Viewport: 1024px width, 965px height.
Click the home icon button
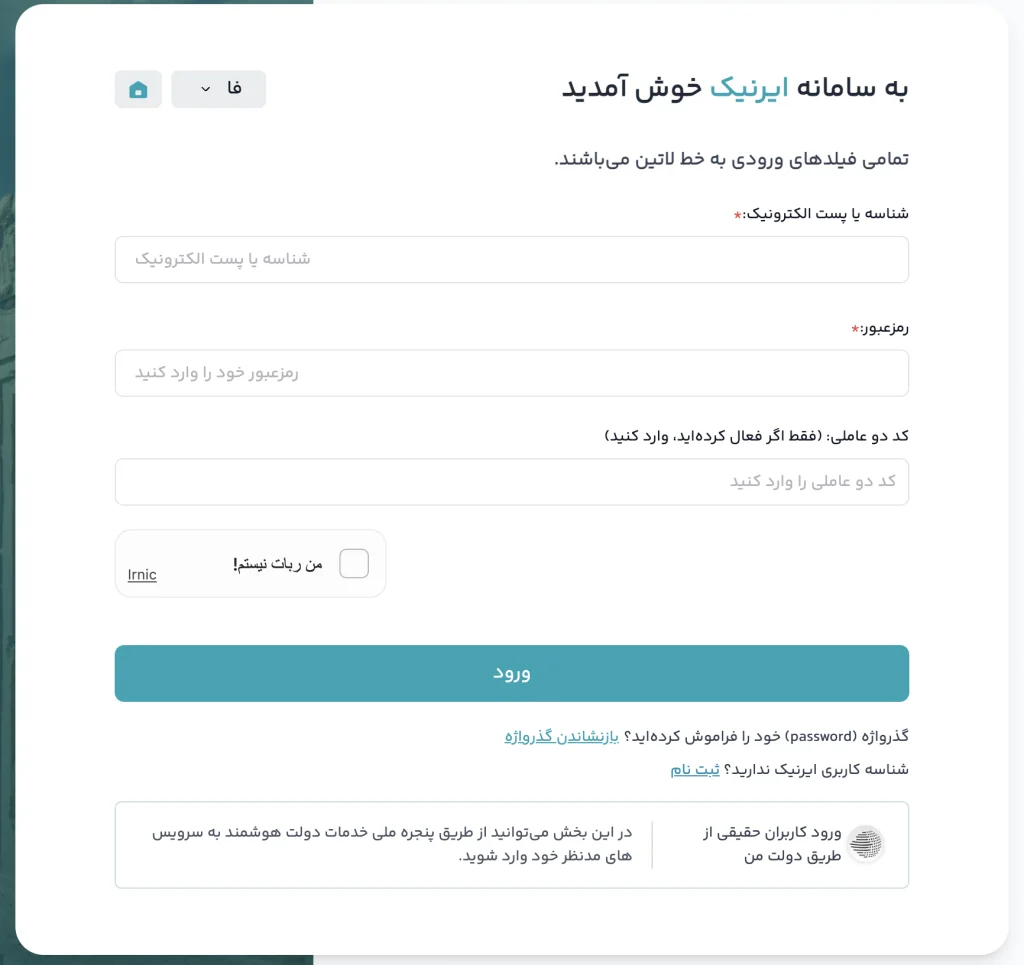(x=138, y=89)
